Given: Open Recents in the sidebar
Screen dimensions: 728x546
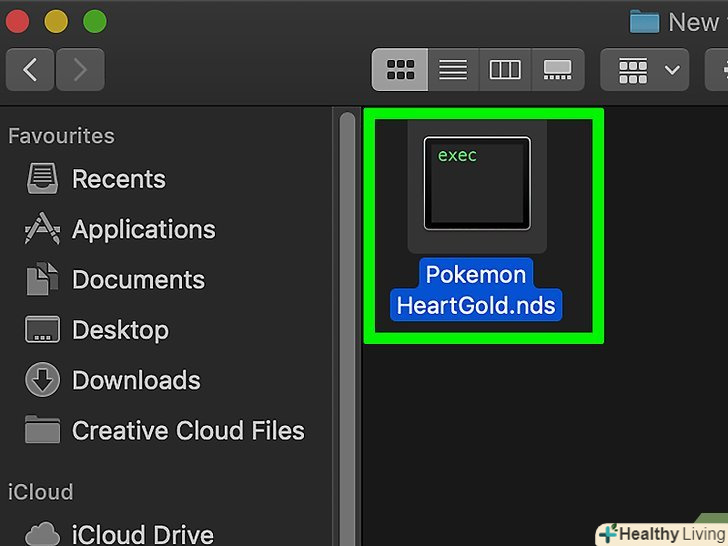Looking at the screenshot, I should (x=119, y=179).
